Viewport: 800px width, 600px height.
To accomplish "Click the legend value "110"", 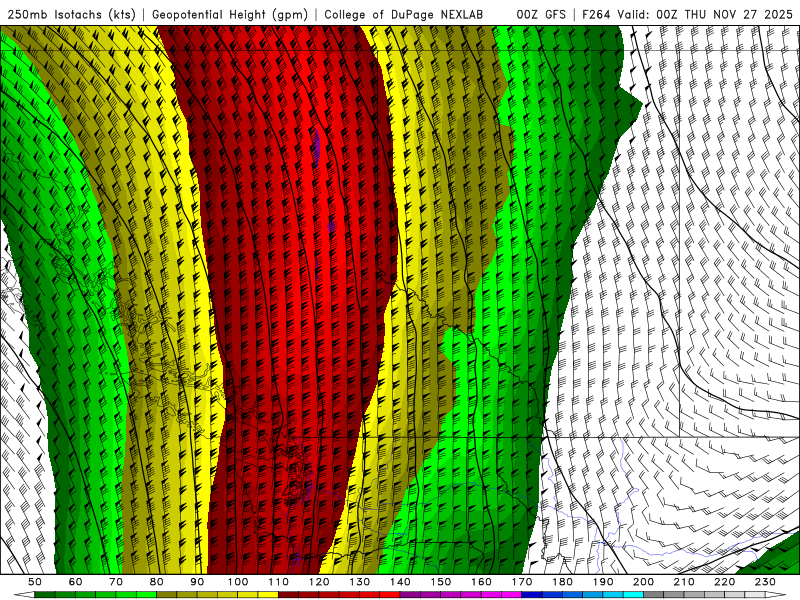I will [x=278, y=582].
